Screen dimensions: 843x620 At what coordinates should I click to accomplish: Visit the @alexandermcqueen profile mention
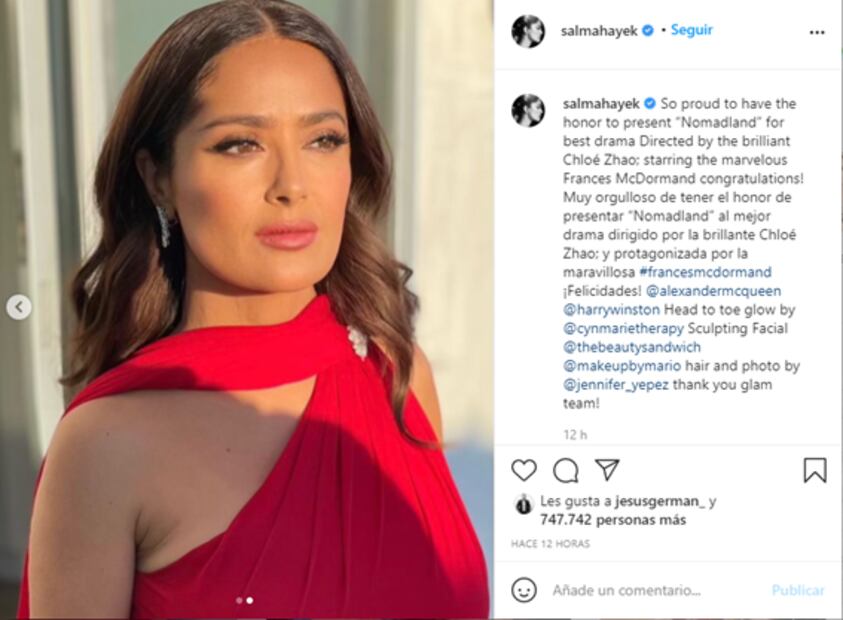pyautogui.click(x=713, y=291)
